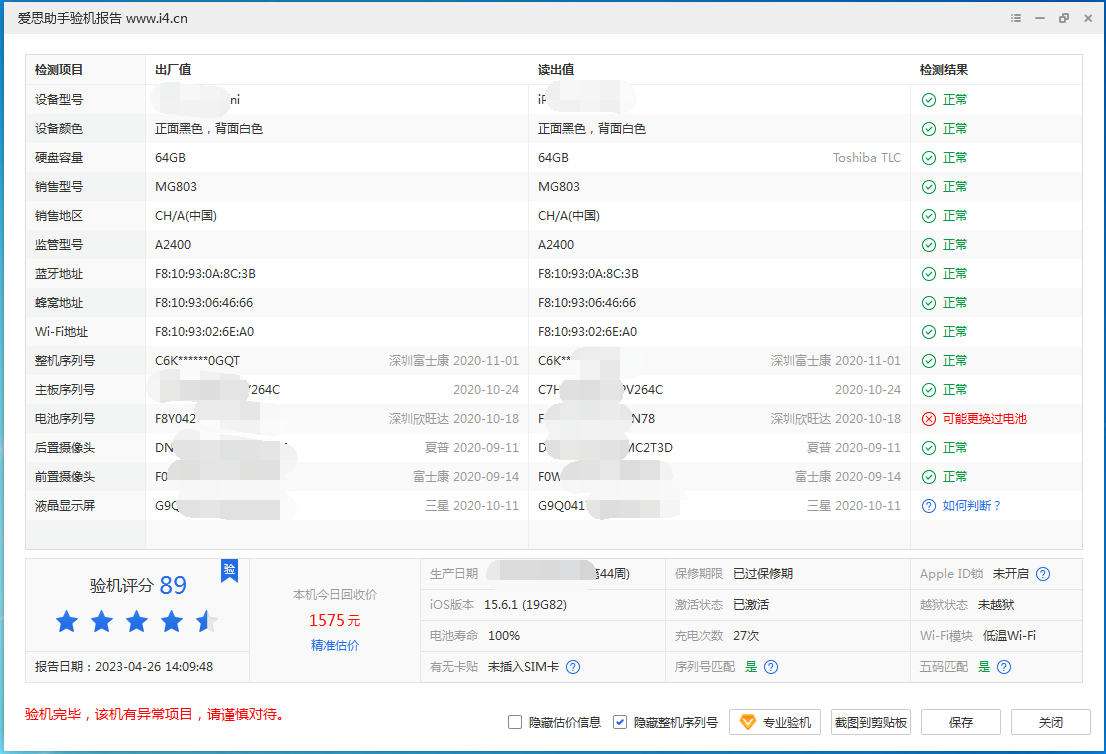Click the help icon next to 五码匹配
The width and height of the screenshot is (1106, 754).
(x=1004, y=667)
